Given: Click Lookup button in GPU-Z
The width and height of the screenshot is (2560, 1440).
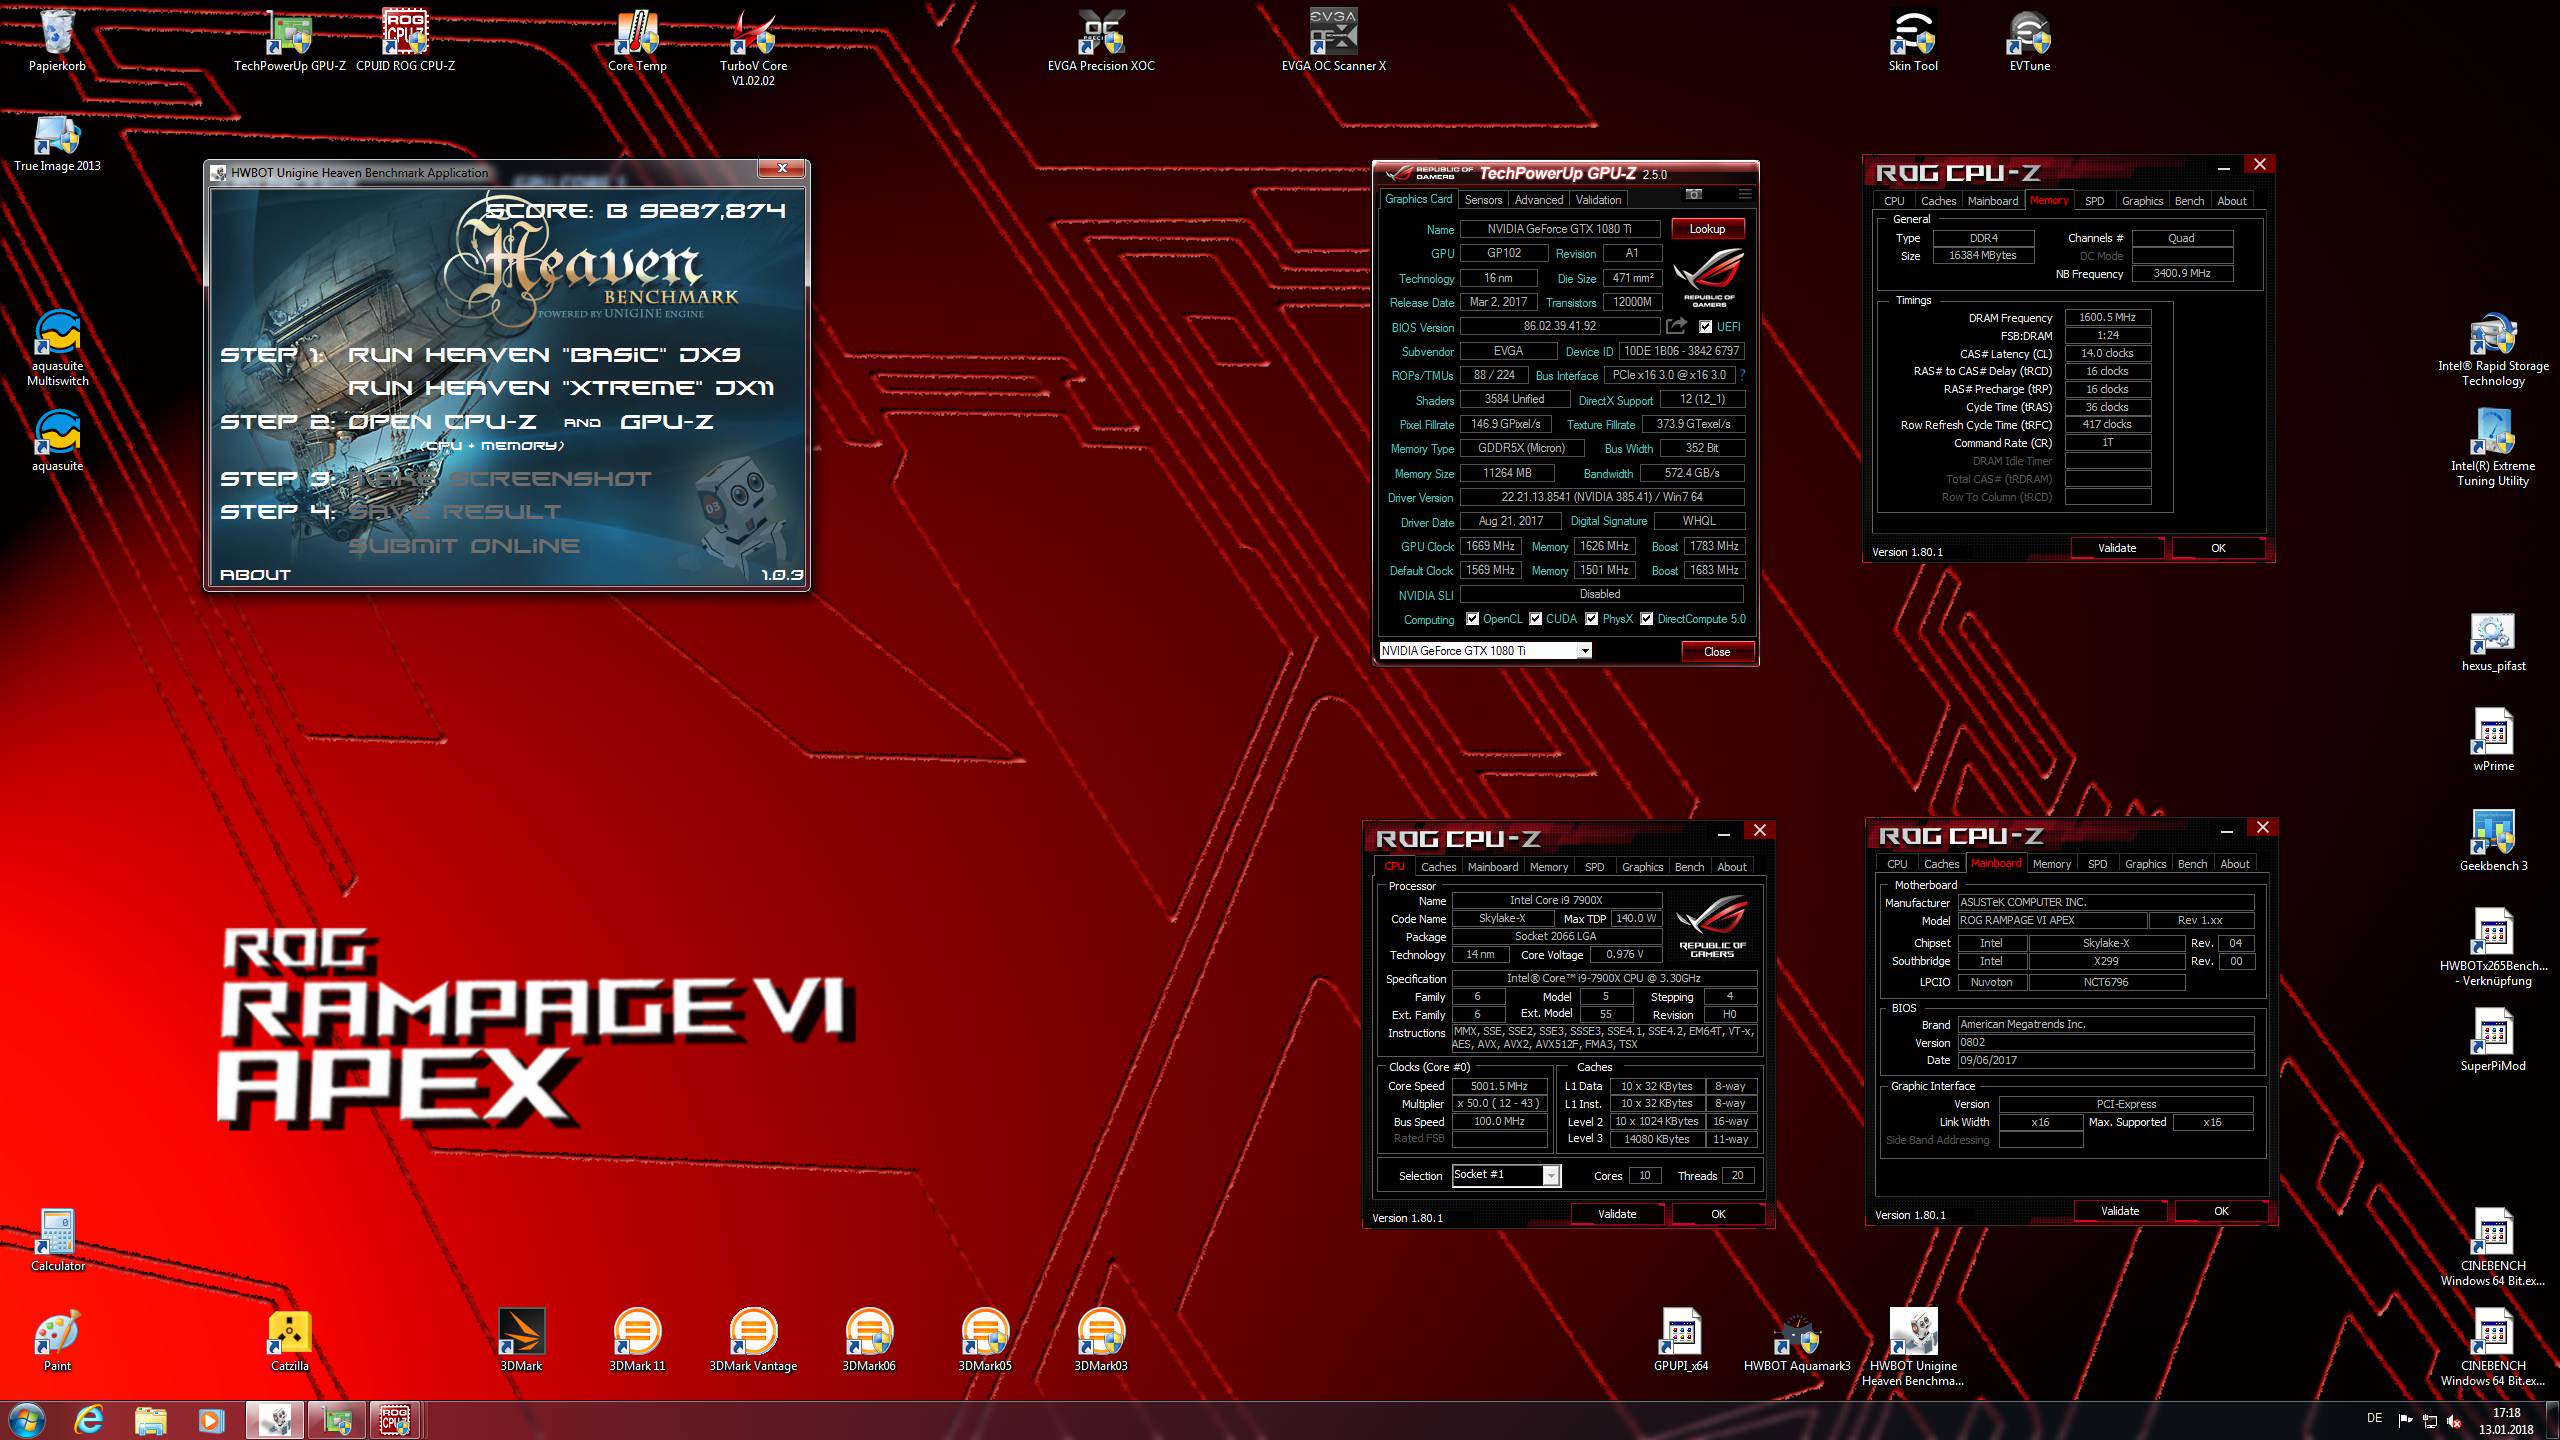Looking at the screenshot, I should [1707, 229].
